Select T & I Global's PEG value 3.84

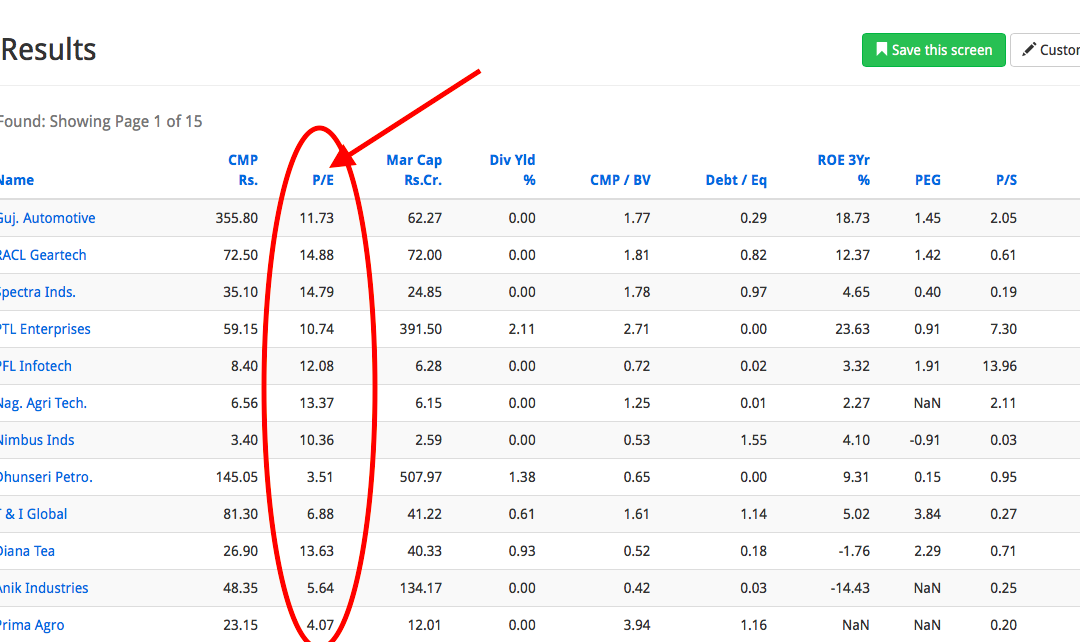(x=927, y=514)
